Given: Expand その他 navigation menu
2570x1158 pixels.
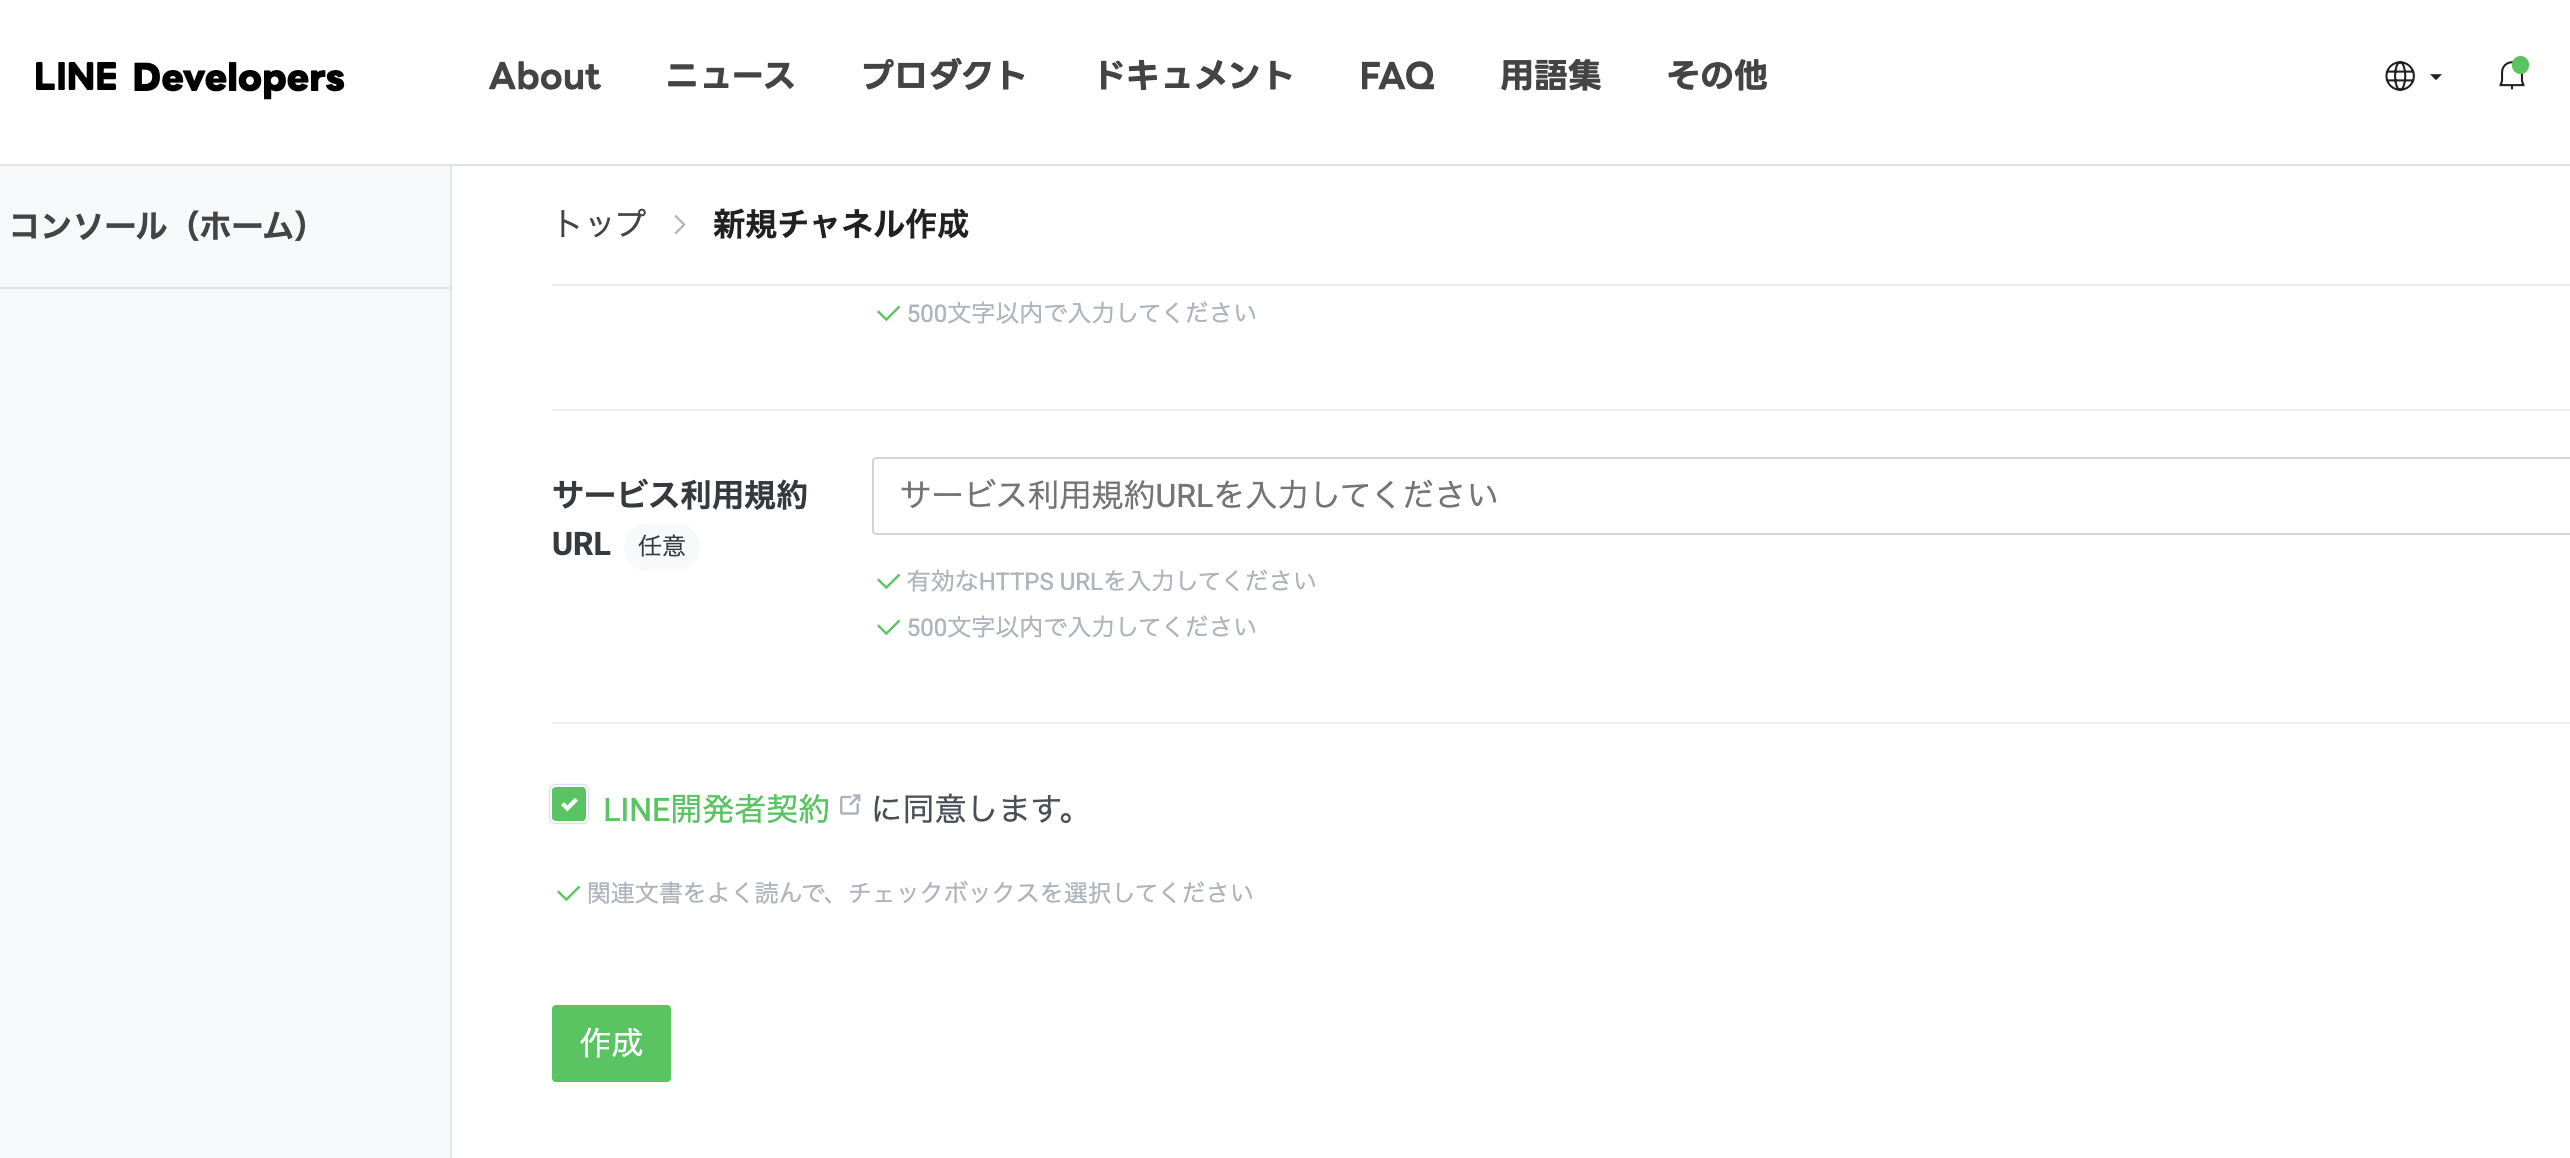Looking at the screenshot, I should (1716, 76).
